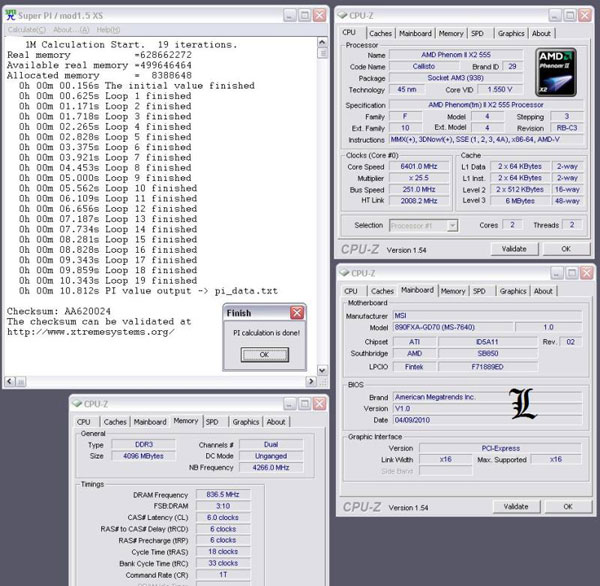Open the About menu in Super PI
The height and width of the screenshot is (586, 600).
(x=64, y=30)
